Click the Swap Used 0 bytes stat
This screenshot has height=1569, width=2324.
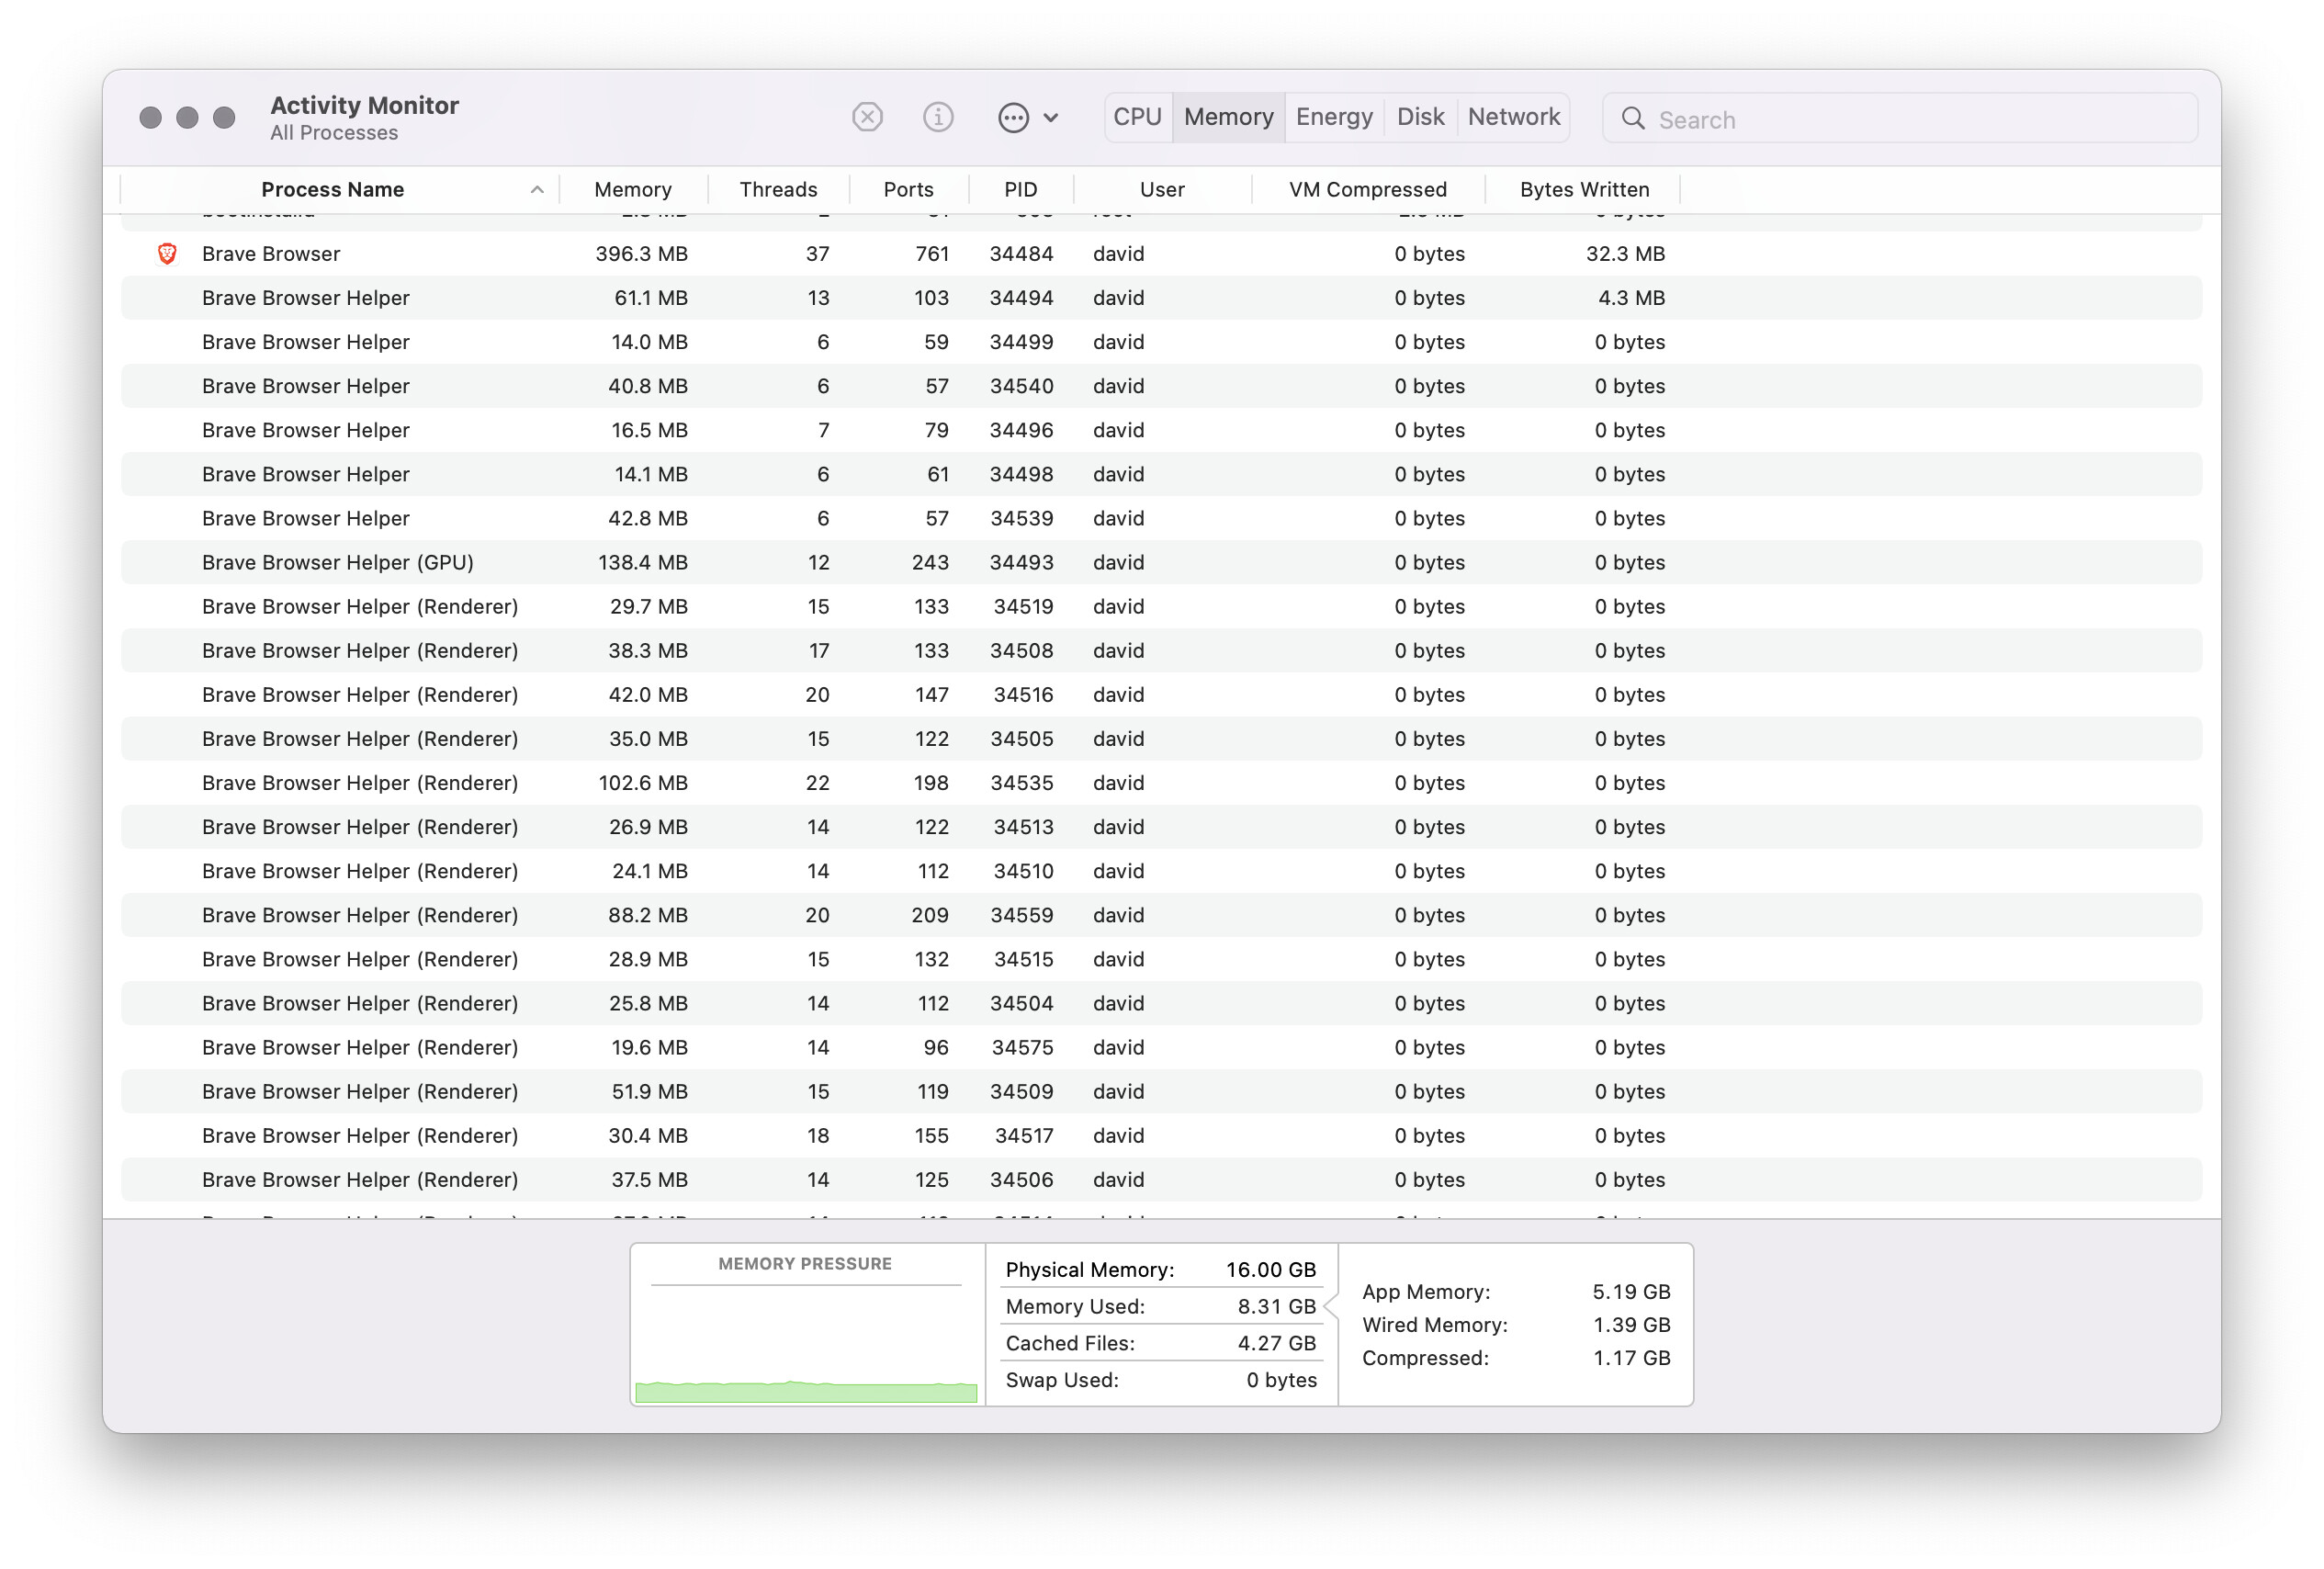tap(1161, 1380)
